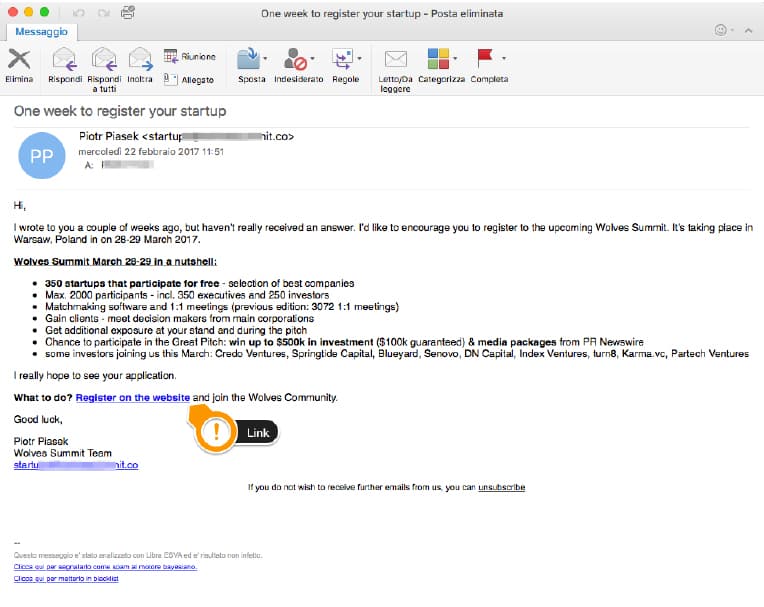This screenshot has width=764, height=607.
Task: Expand the Sposta dropdown arrow
Action: point(265,58)
